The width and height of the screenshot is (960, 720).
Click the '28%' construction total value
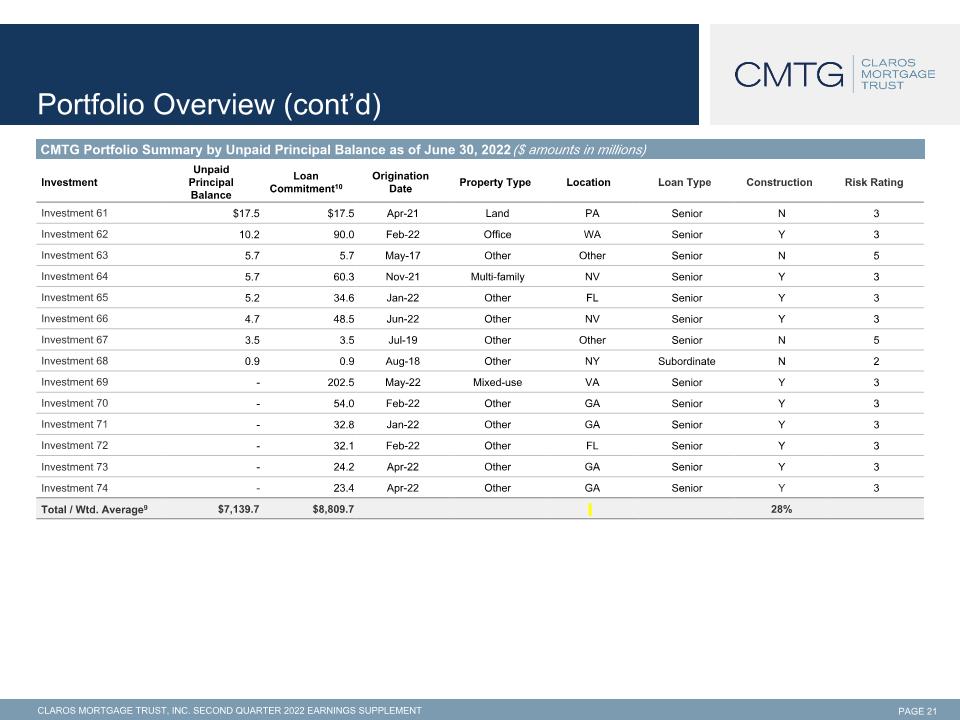[x=781, y=509]
